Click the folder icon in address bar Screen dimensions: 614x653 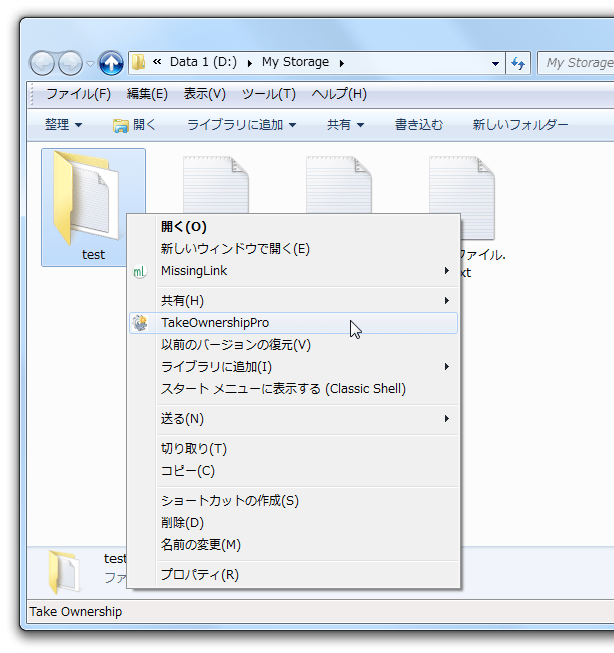[x=138, y=62]
